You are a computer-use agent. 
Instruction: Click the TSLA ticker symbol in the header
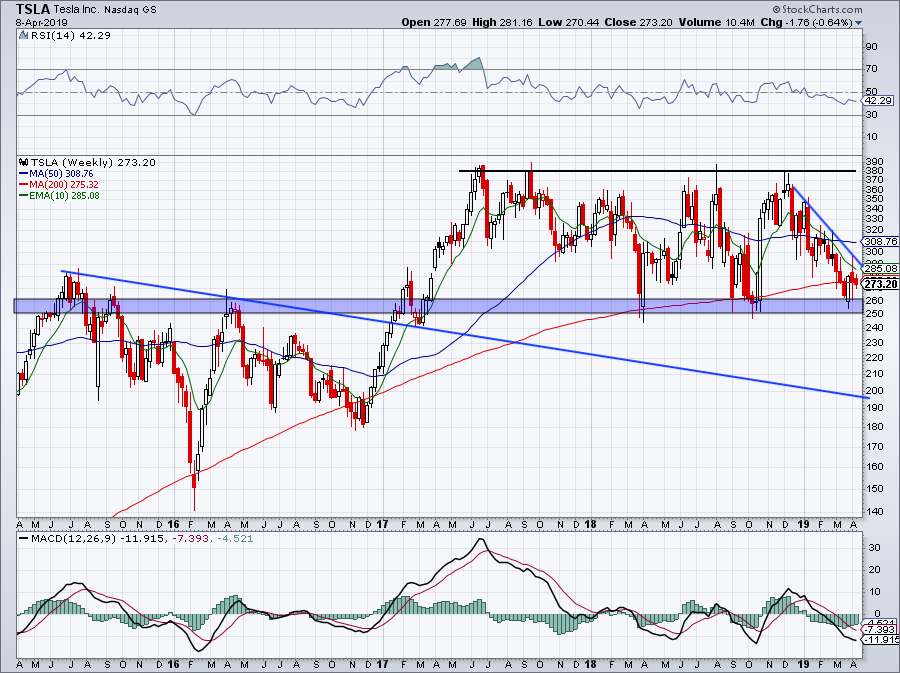click(33, 9)
